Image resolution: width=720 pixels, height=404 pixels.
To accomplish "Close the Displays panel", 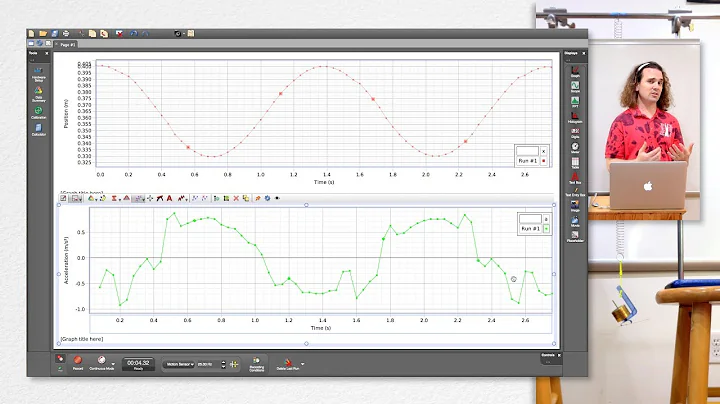I will [584, 54].
